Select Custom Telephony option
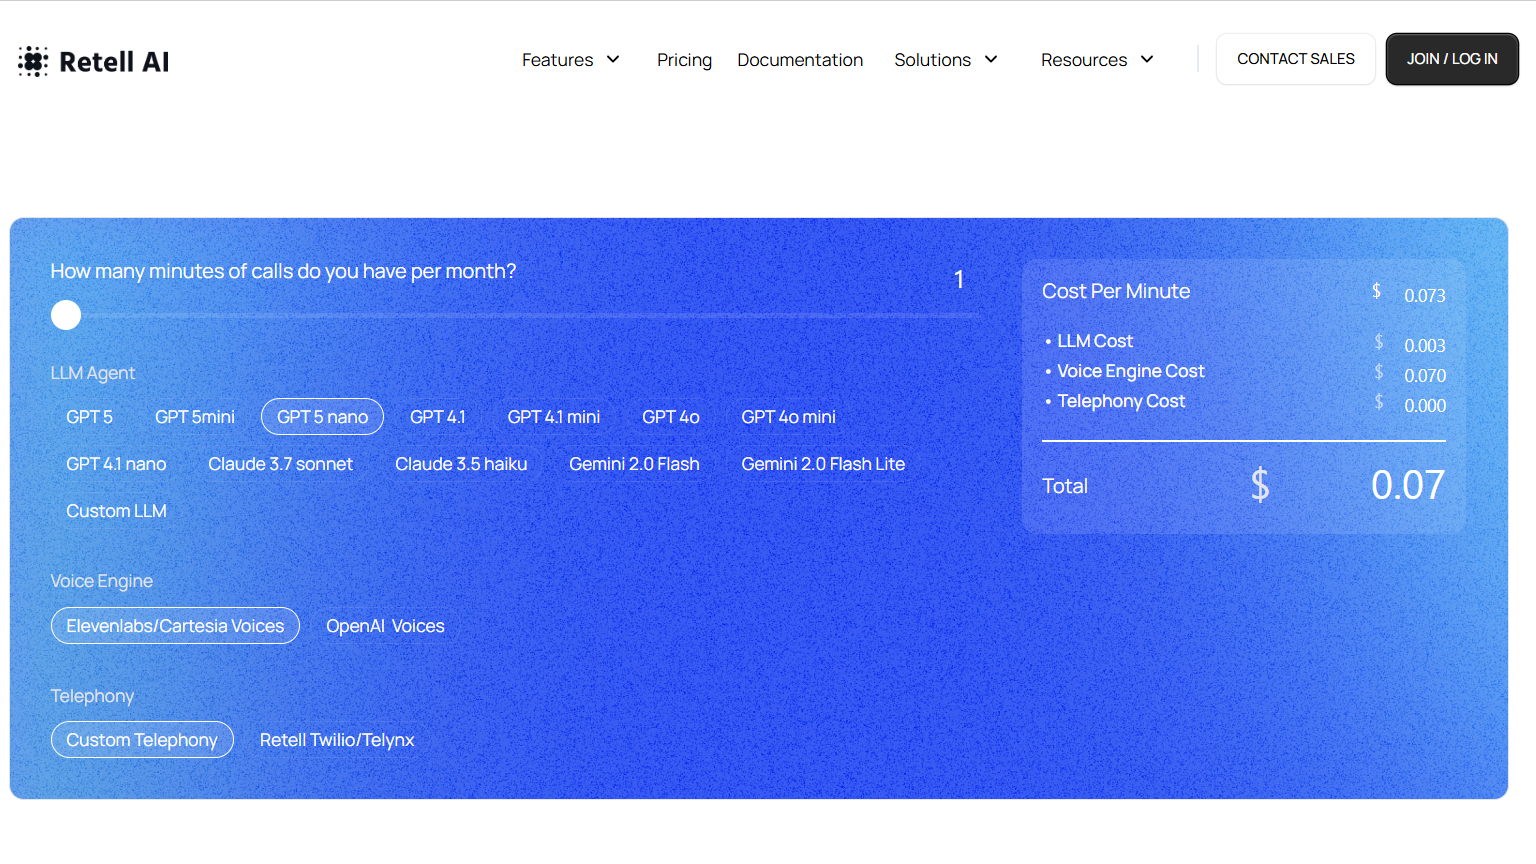 [x=142, y=740]
